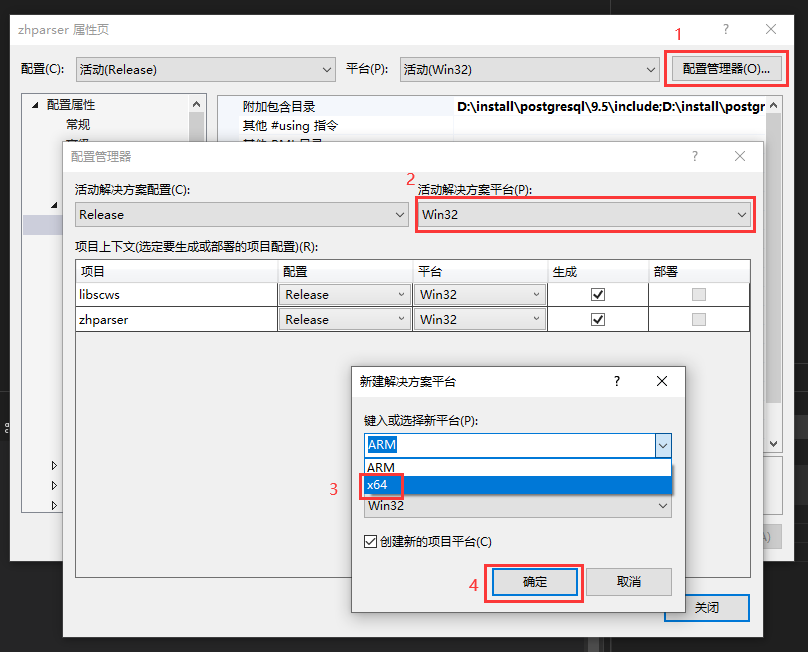Click the 生成 column header
This screenshot has width=808, height=652.
pyautogui.click(x=598, y=272)
